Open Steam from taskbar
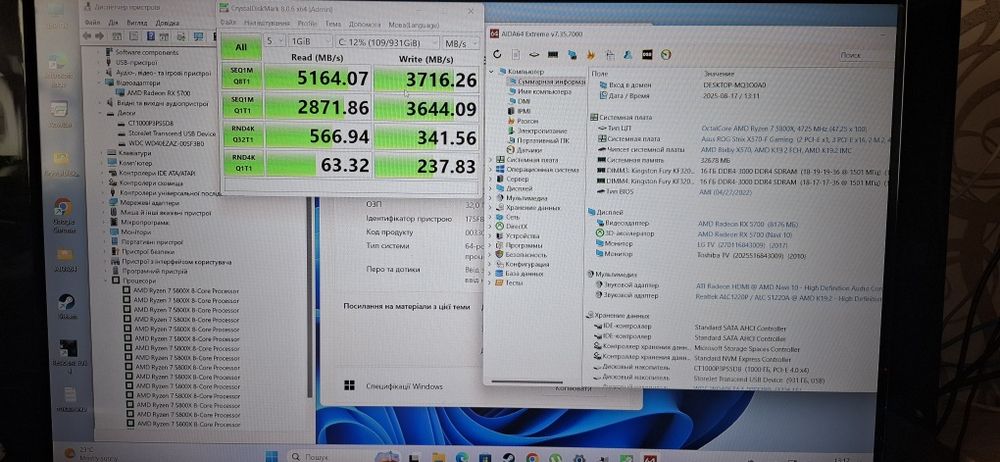Viewport: 1000px width, 462px height. [x=509, y=458]
